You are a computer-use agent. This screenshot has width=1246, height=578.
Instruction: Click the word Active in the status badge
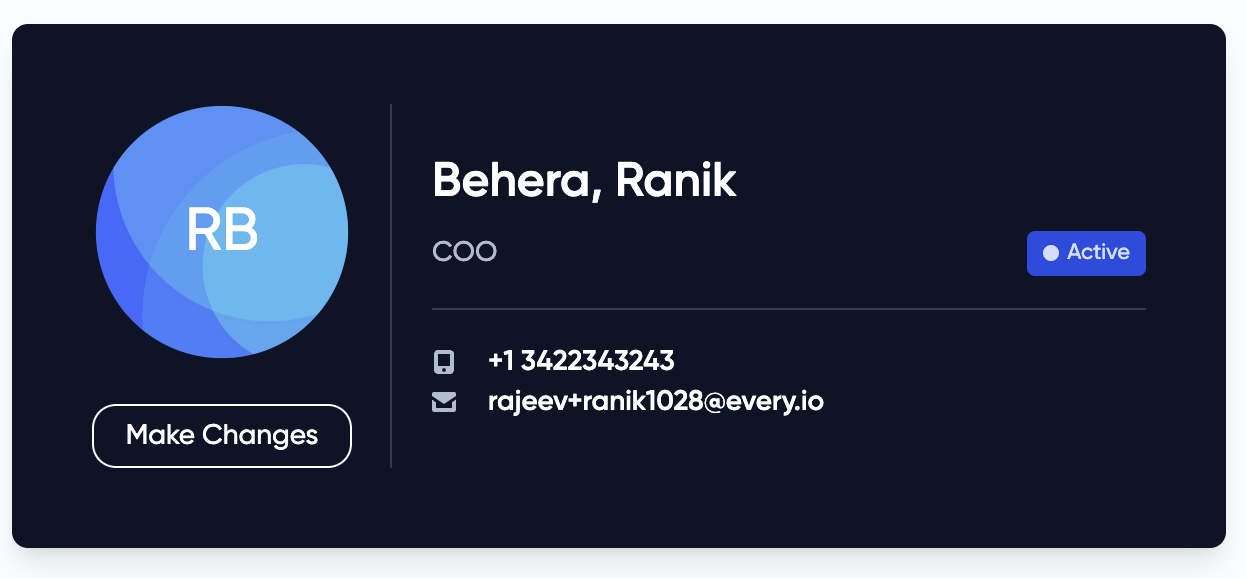click(x=1098, y=253)
